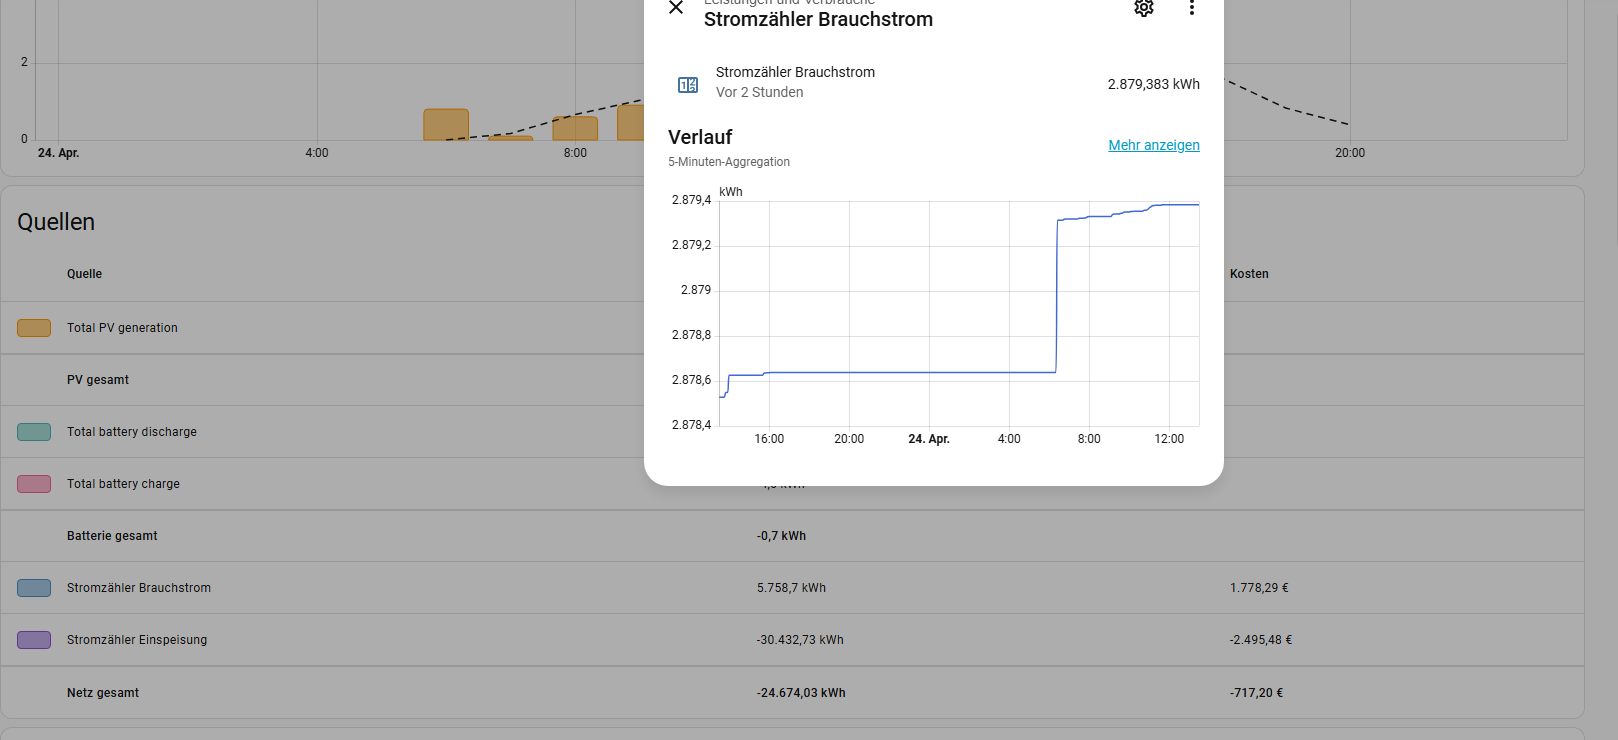Click the Kosten column header
Image resolution: width=1618 pixels, height=740 pixels.
coord(1248,274)
